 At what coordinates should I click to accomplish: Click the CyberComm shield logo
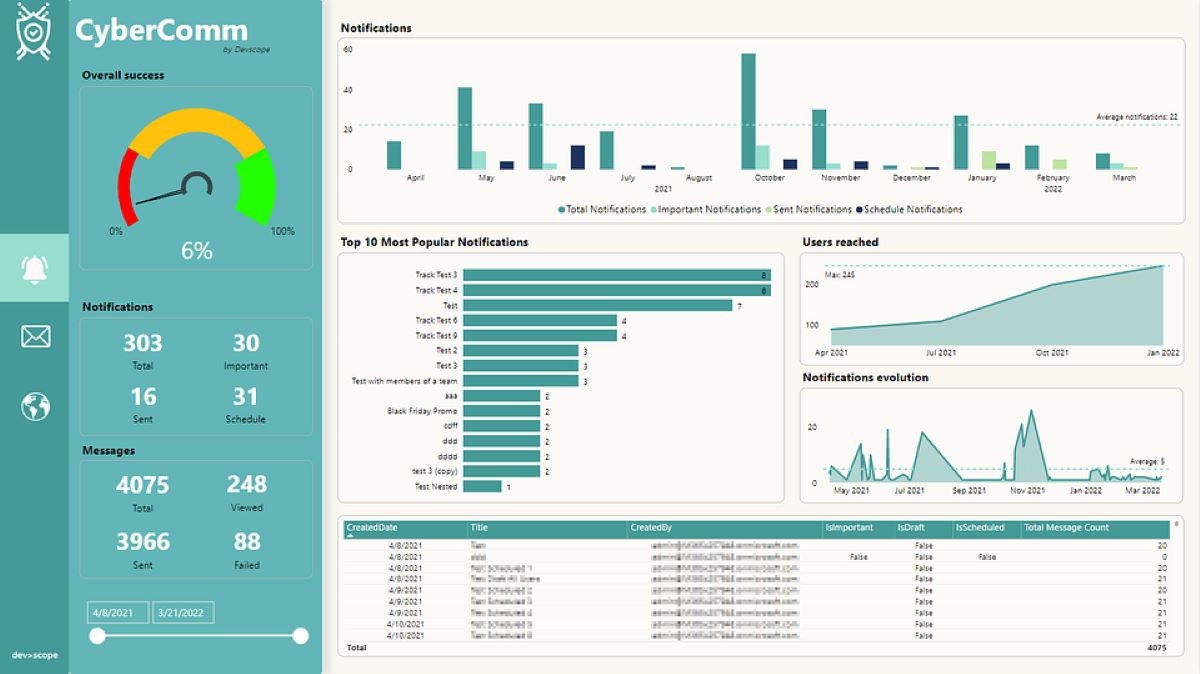[34, 32]
